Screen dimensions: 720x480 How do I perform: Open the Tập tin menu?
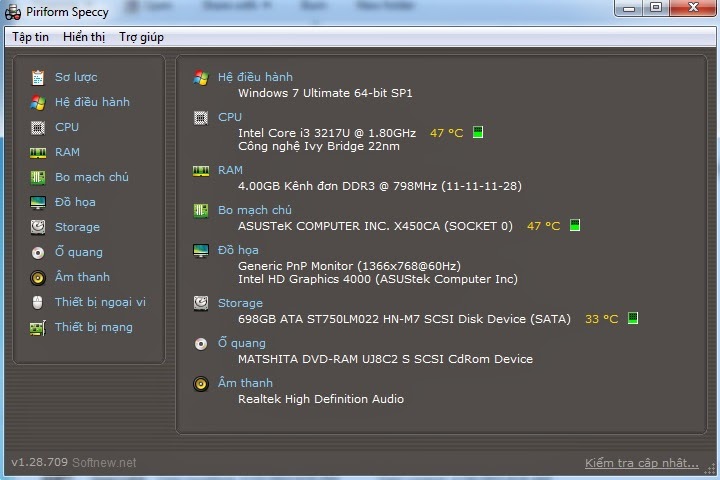click(x=30, y=37)
